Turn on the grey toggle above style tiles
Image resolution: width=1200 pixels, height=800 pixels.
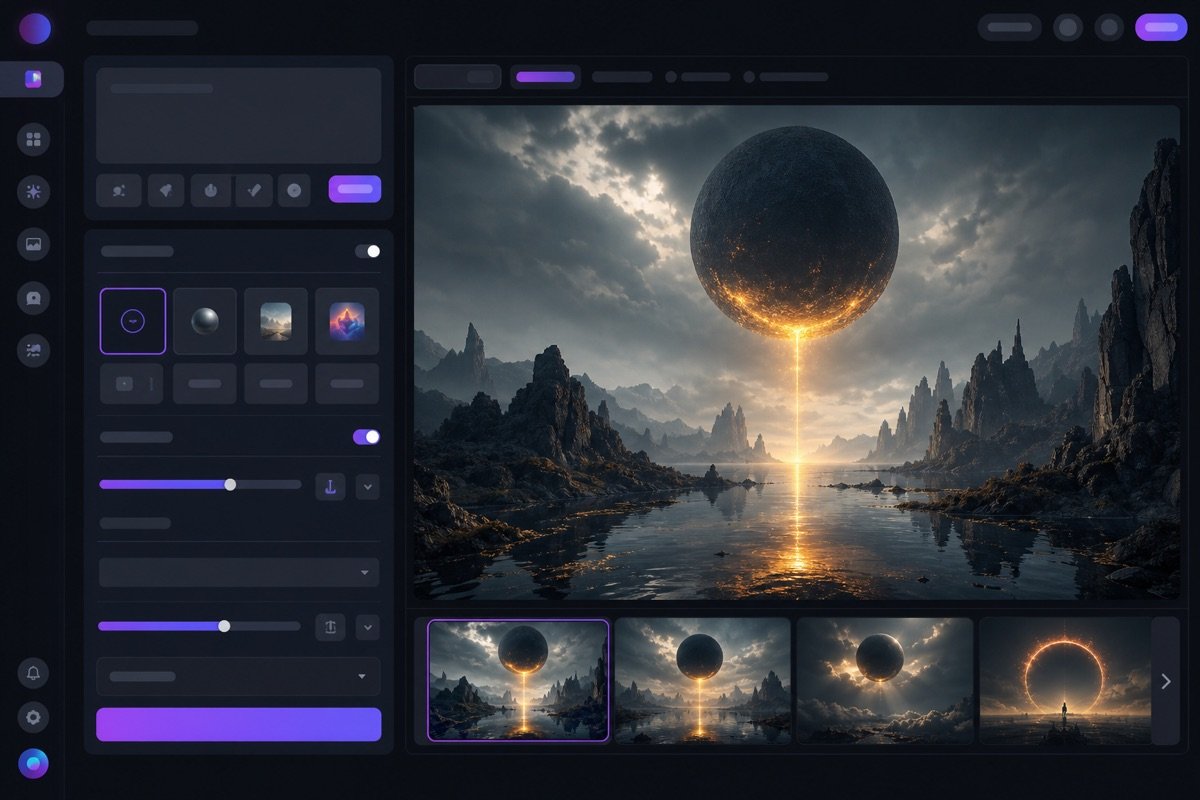368,251
